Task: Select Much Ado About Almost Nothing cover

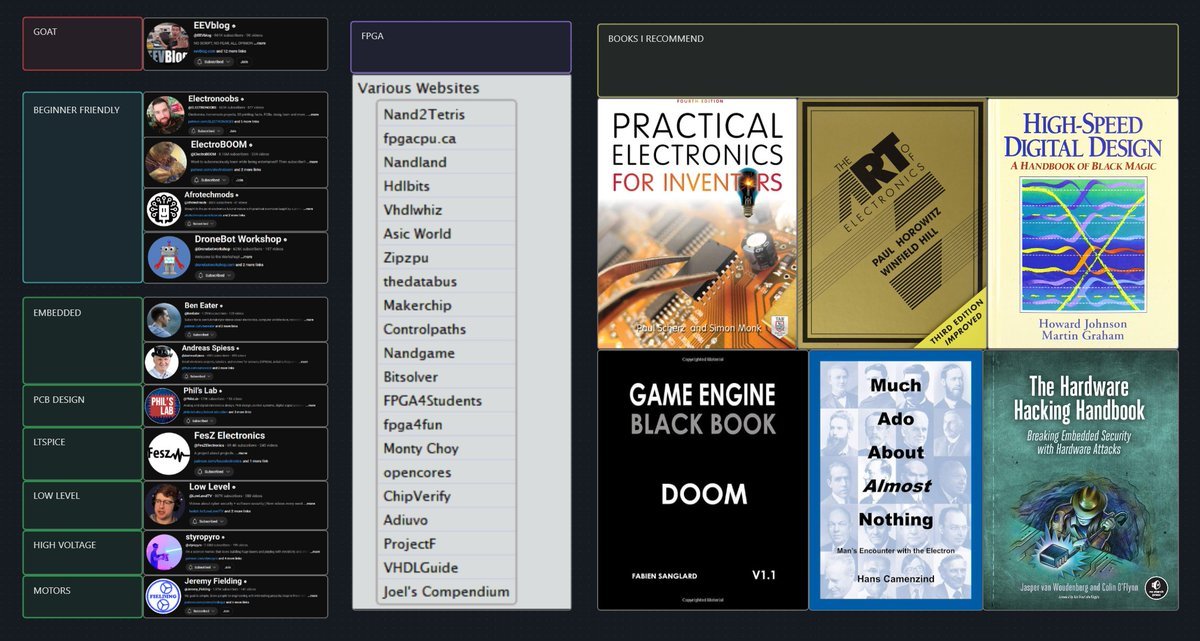Action: coord(895,480)
